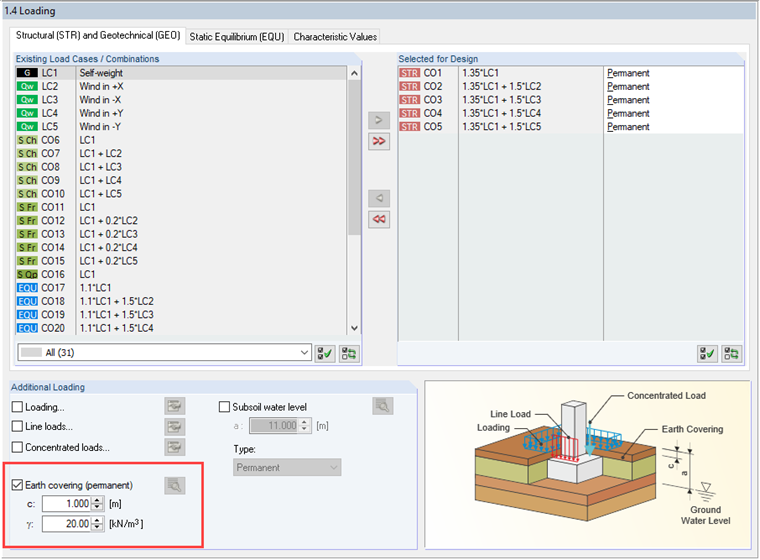Enable the Loading checkbox

click(x=17, y=406)
